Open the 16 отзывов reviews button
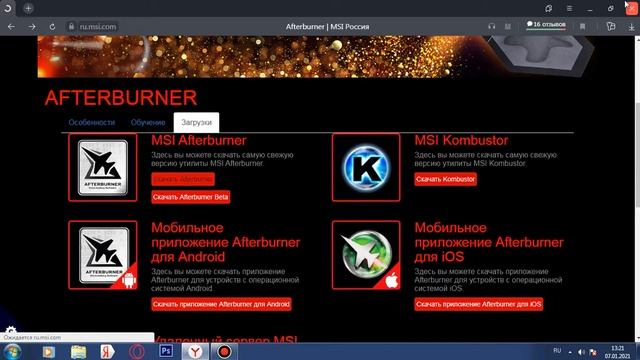This screenshot has width=640, height=360. pyautogui.click(x=546, y=24)
